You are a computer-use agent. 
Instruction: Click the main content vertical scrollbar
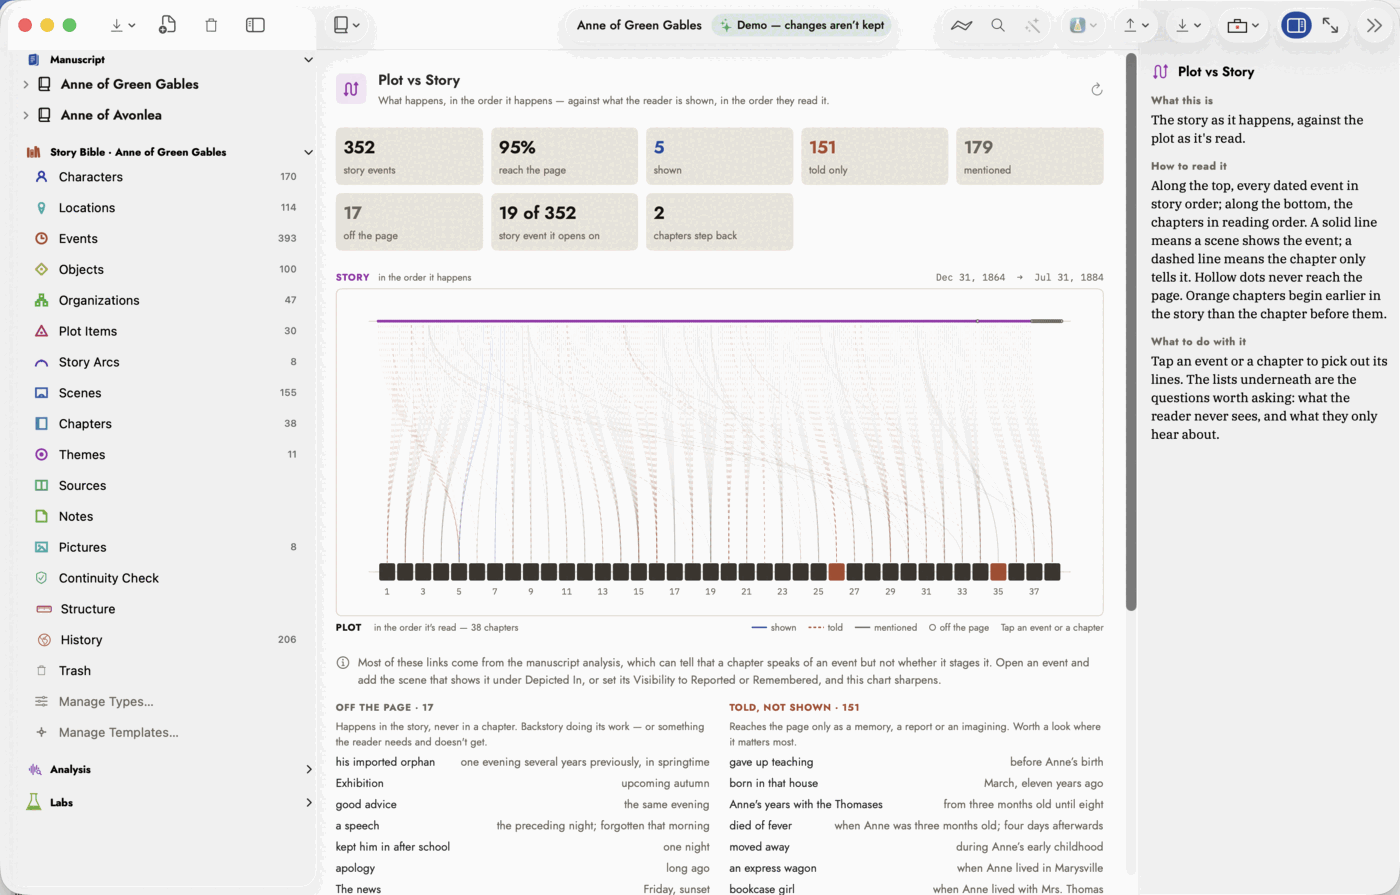coord(1131,330)
